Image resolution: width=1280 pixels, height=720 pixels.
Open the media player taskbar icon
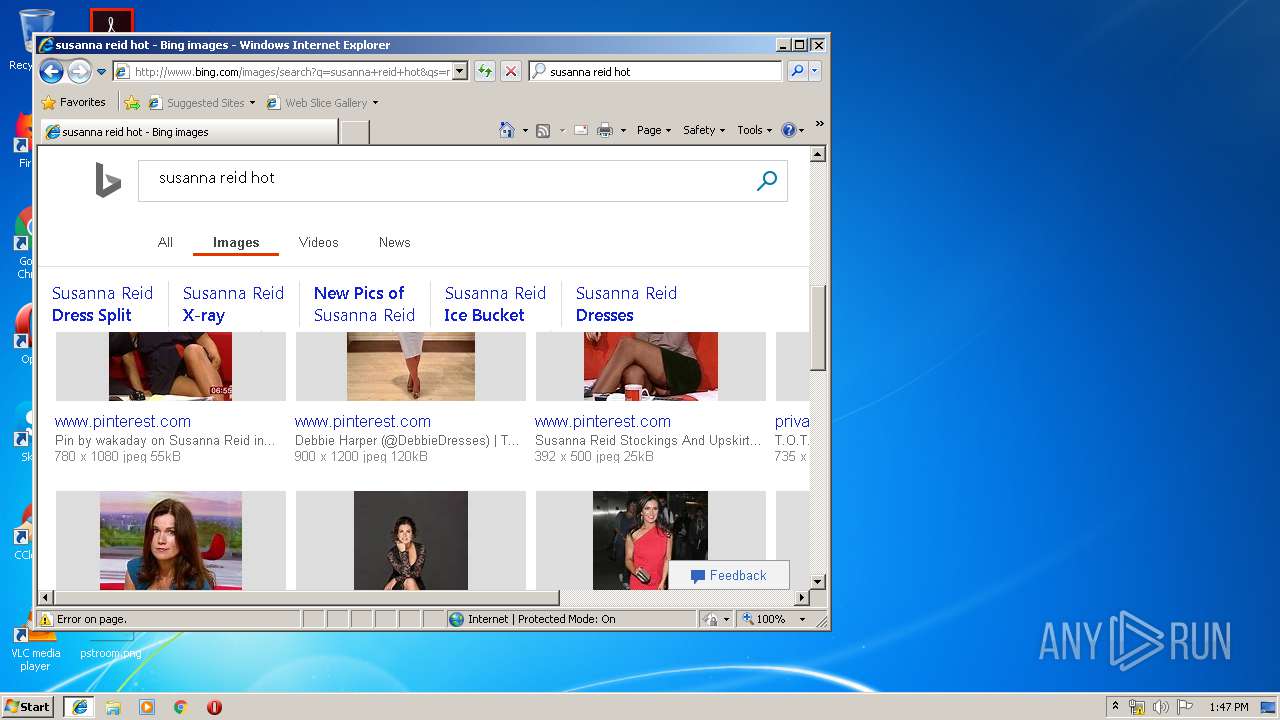click(x=147, y=707)
